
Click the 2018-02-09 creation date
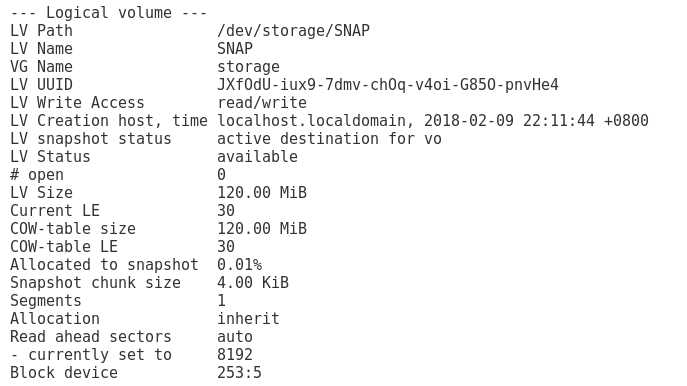(x=468, y=120)
